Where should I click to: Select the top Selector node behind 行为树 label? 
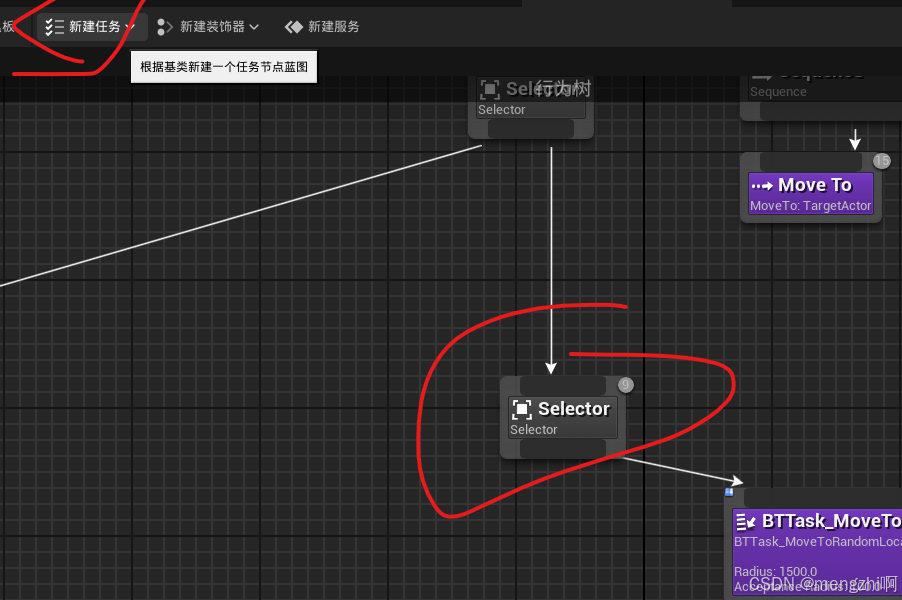click(530, 108)
